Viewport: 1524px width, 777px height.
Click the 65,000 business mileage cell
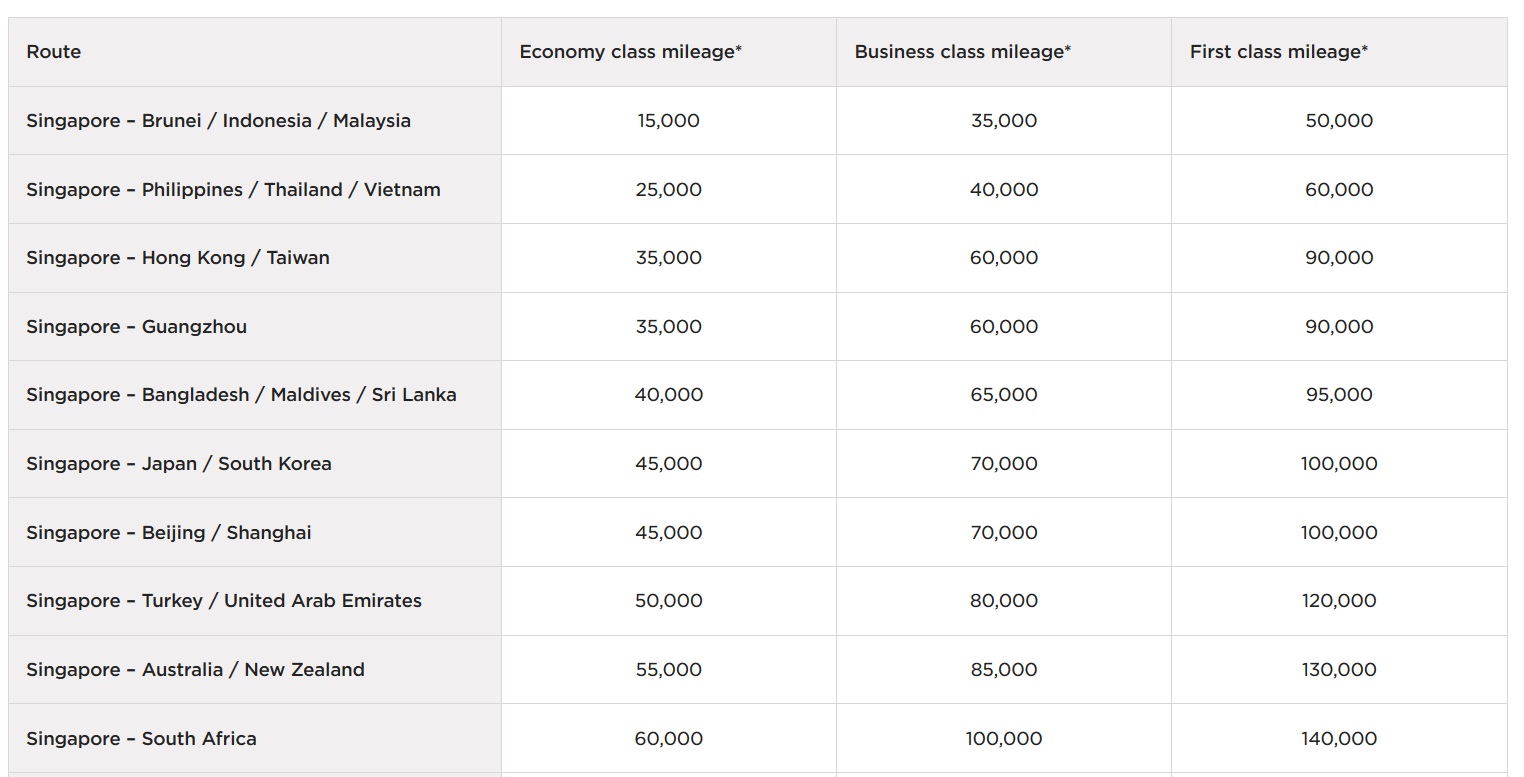click(x=1003, y=395)
